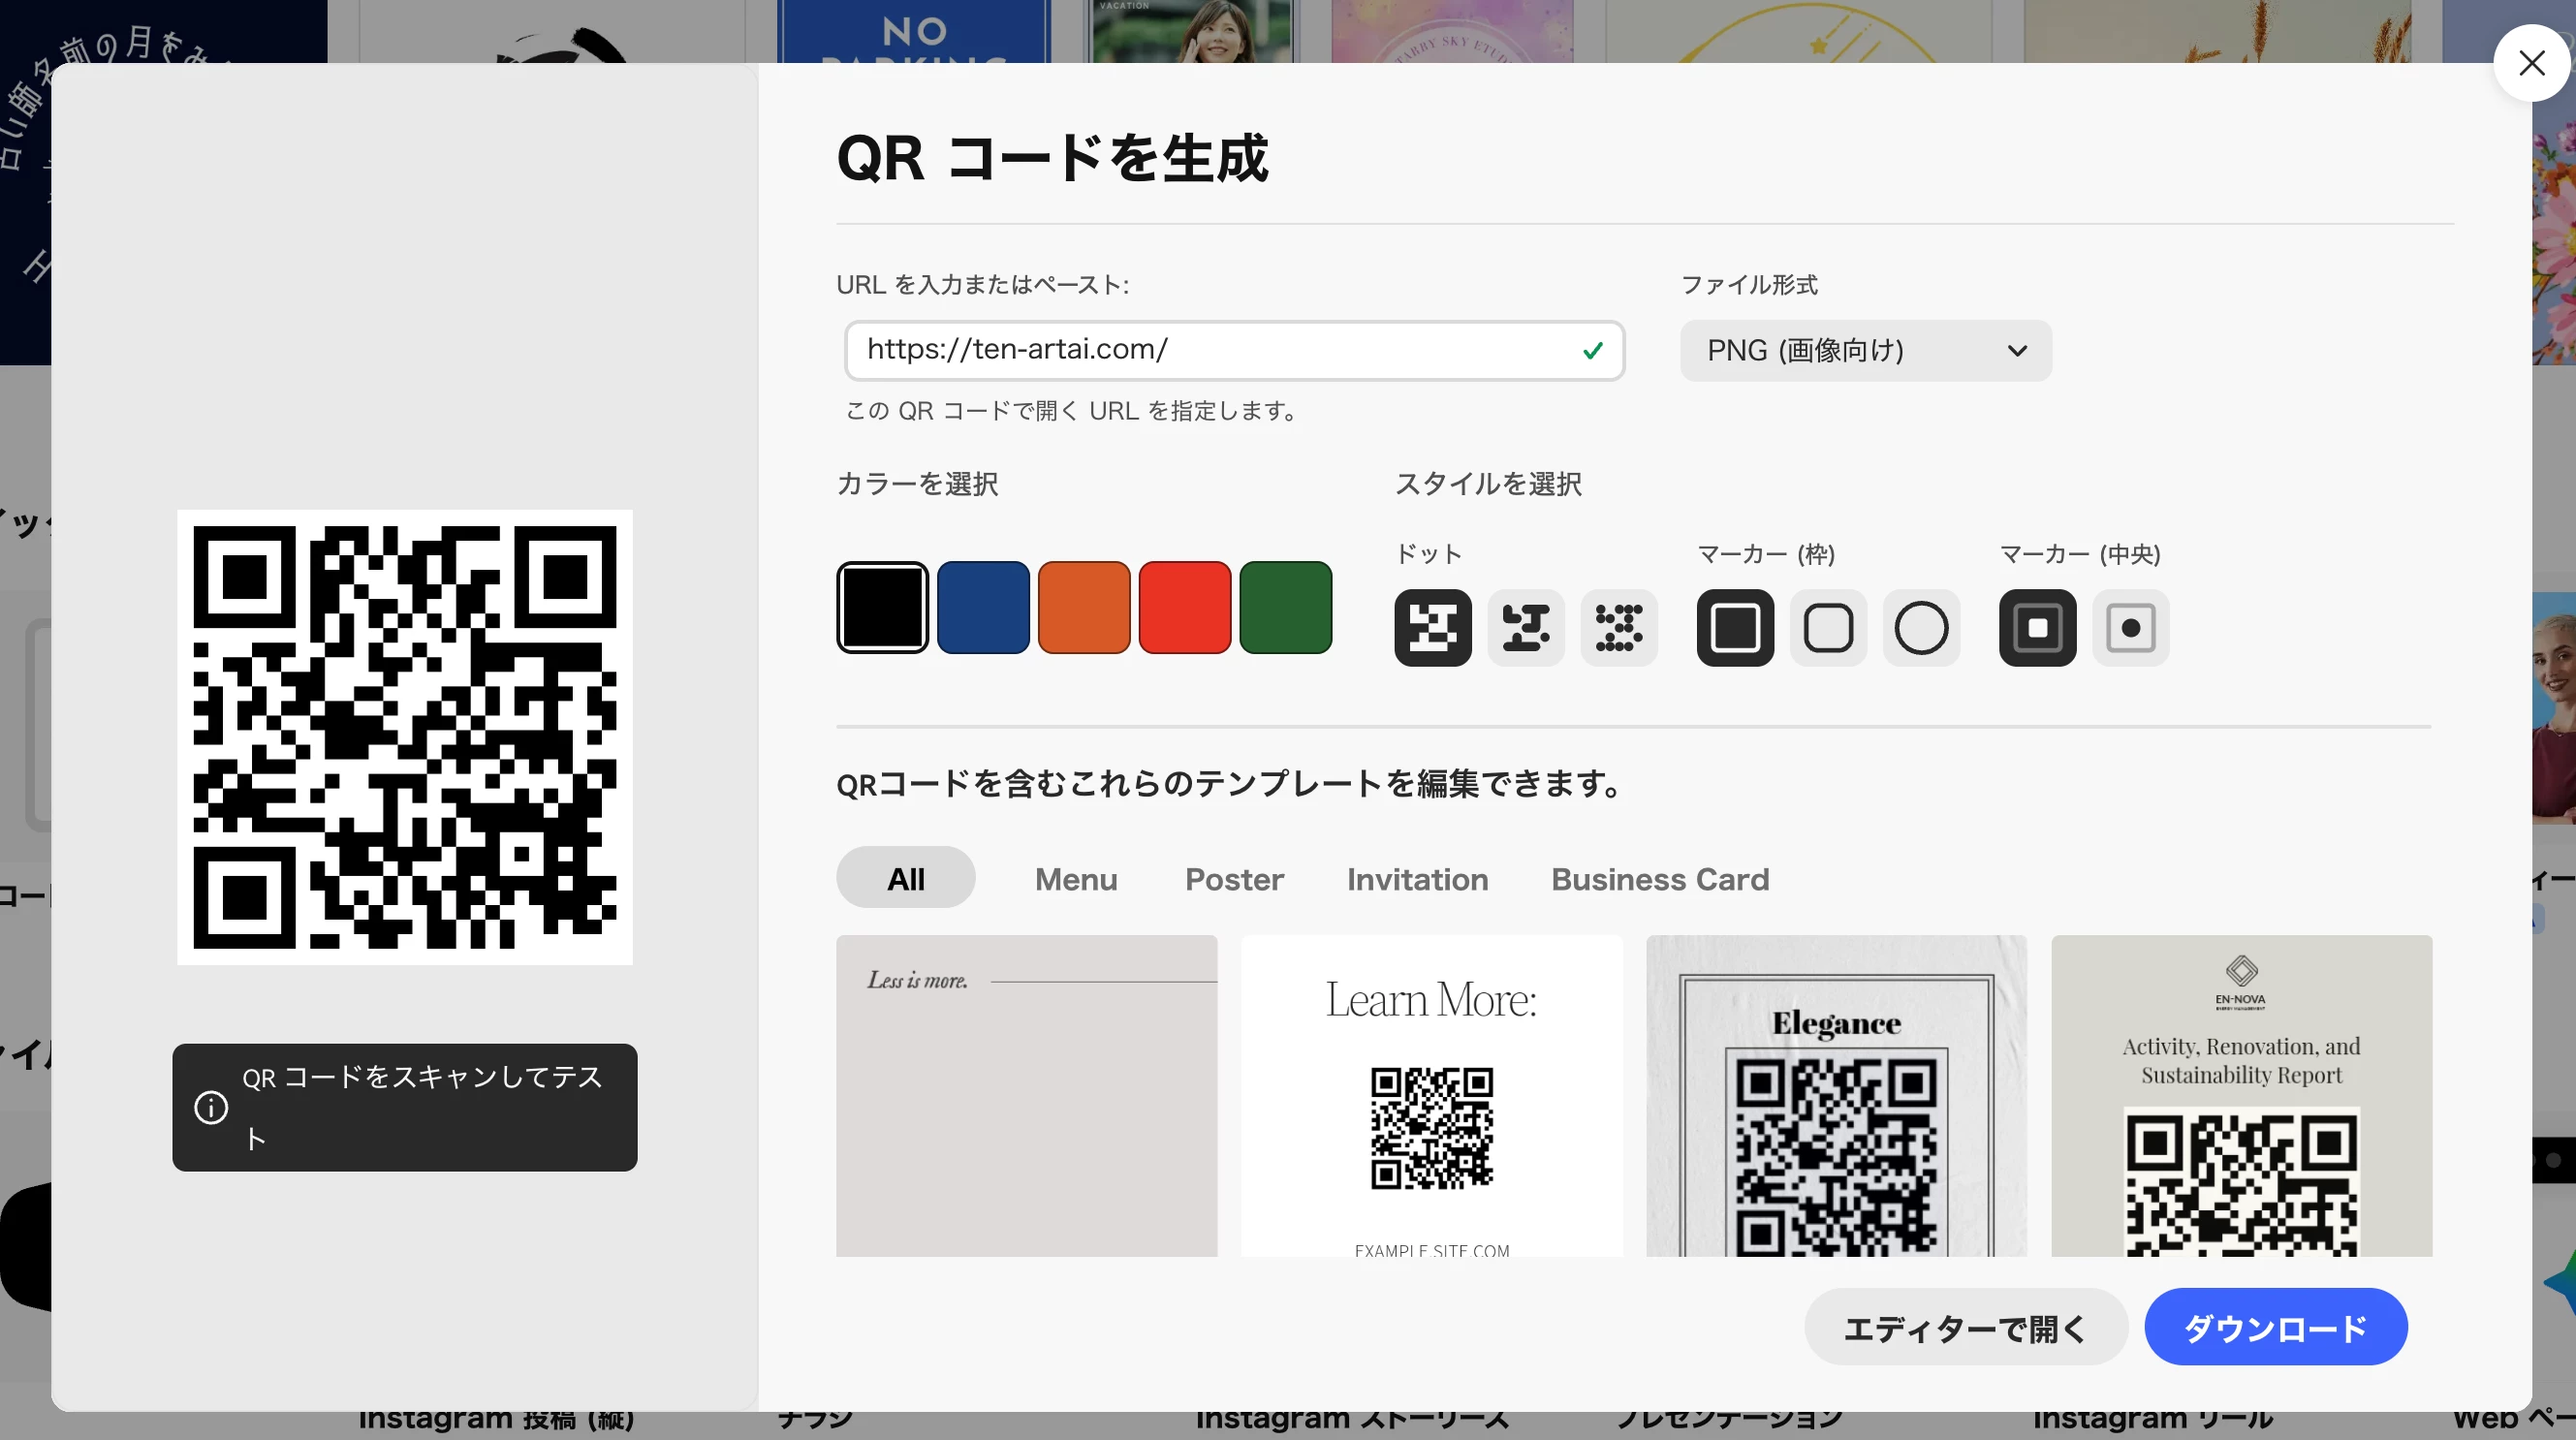Select the red color swatch
The height and width of the screenshot is (1440, 2576).
1185,607
